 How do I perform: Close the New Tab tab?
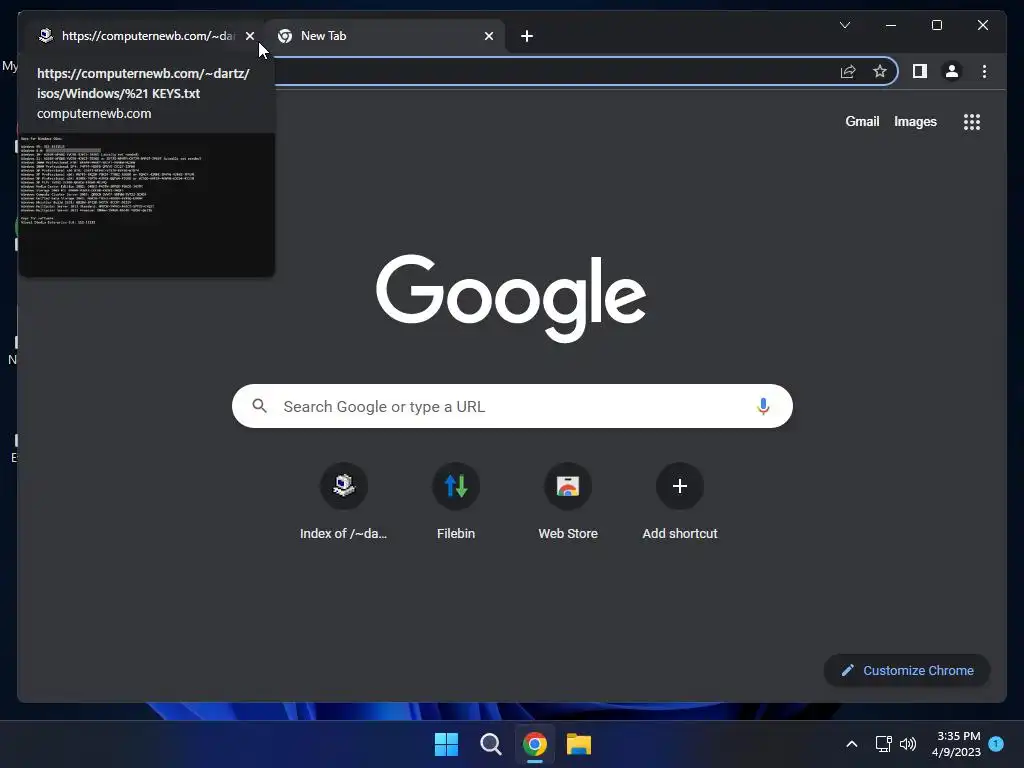click(x=489, y=36)
